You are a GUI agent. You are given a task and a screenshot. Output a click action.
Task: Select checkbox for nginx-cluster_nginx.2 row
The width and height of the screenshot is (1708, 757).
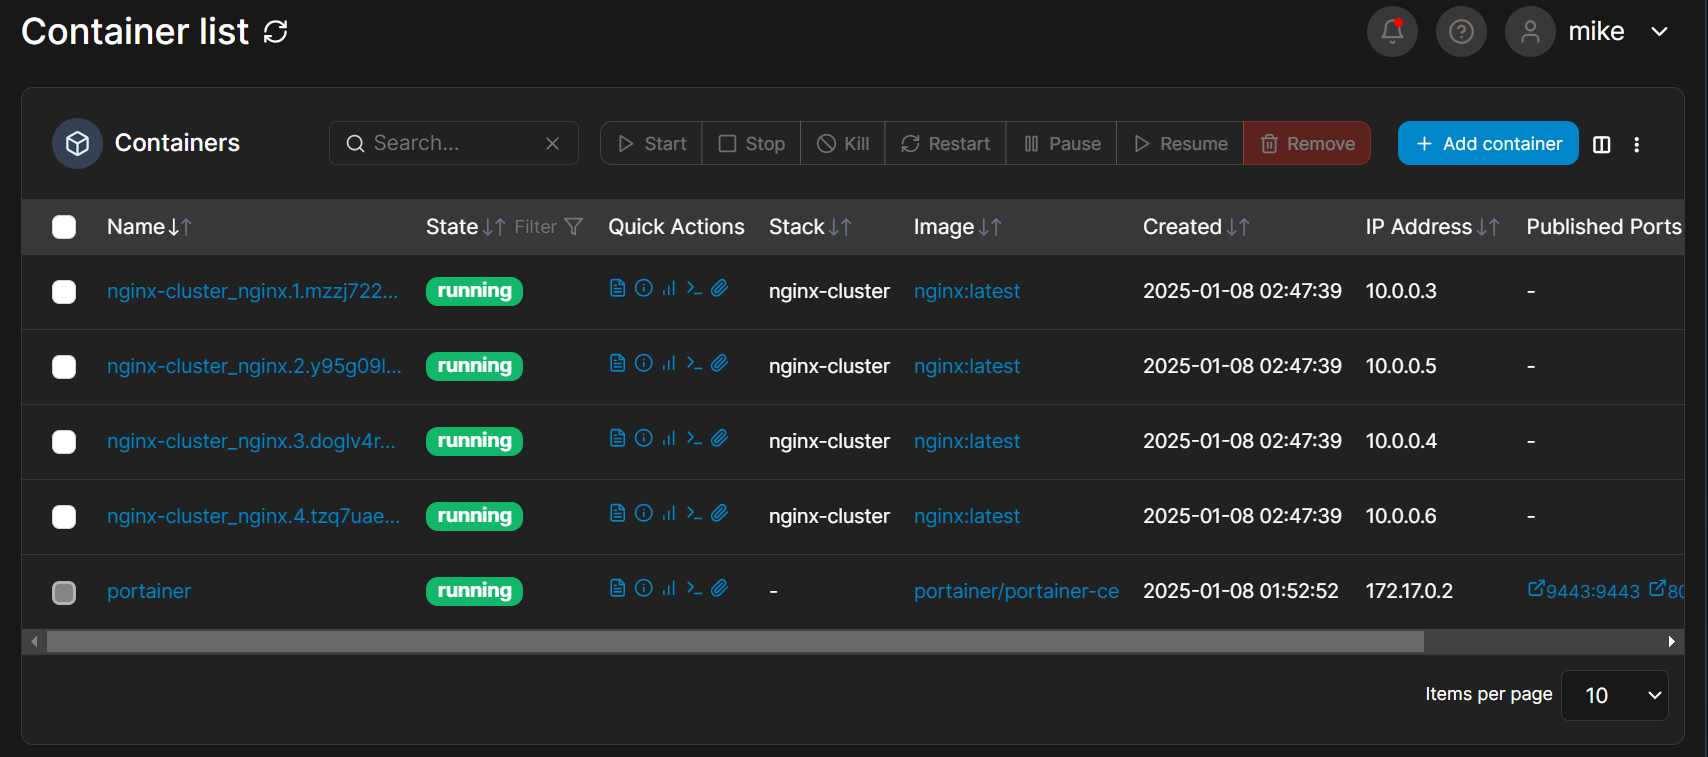pyautogui.click(x=64, y=367)
